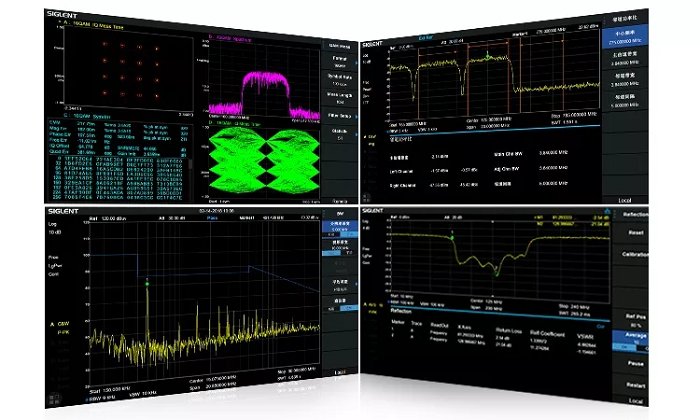Click the SIGLENT logo on modulation analysis screen
The width and height of the screenshot is (700, 420).
coord(62,14)
